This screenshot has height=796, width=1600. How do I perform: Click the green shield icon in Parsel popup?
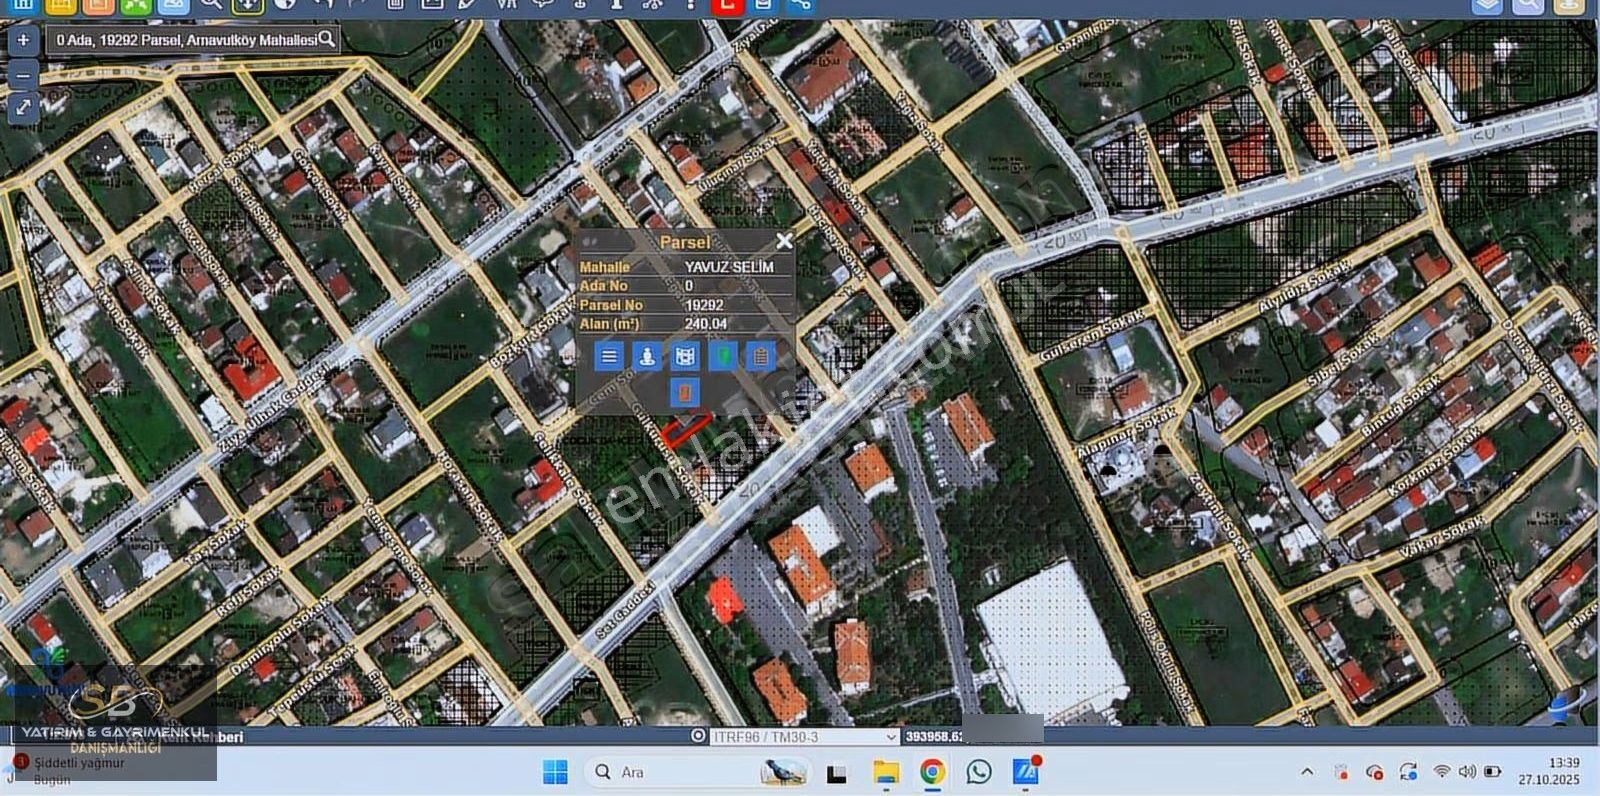click(x=723, y=356)
